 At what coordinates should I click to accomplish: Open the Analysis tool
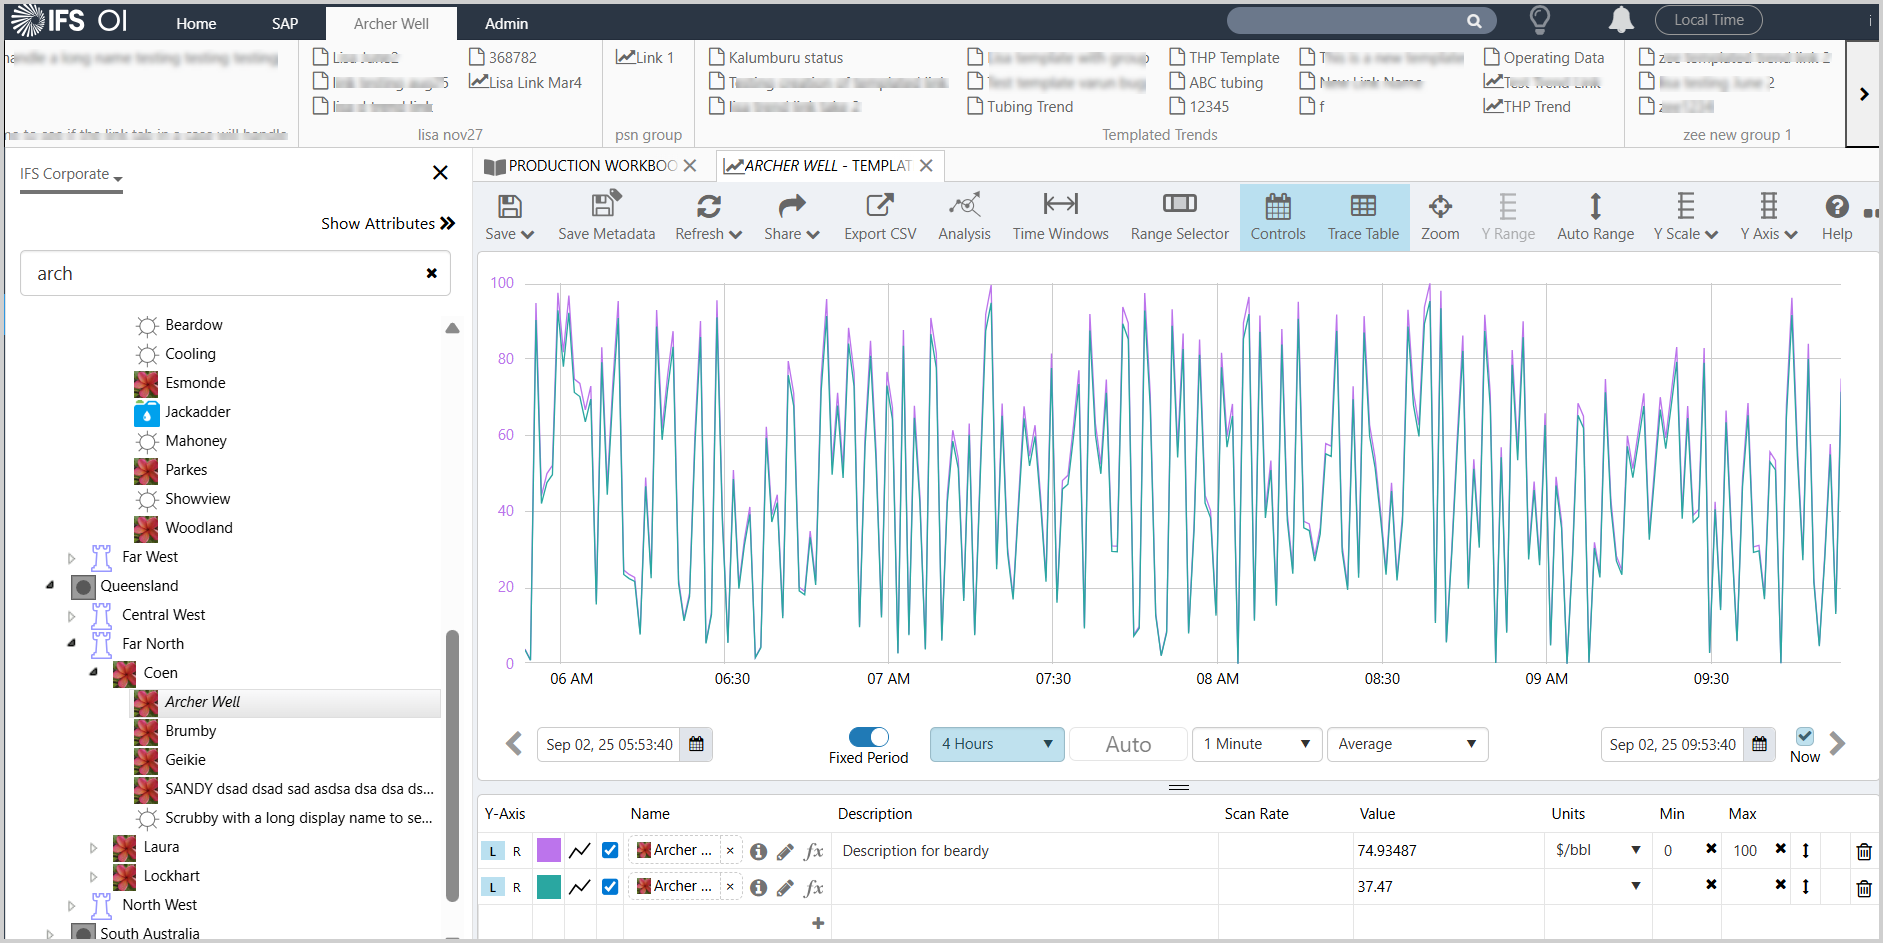(x=964, y=217)
